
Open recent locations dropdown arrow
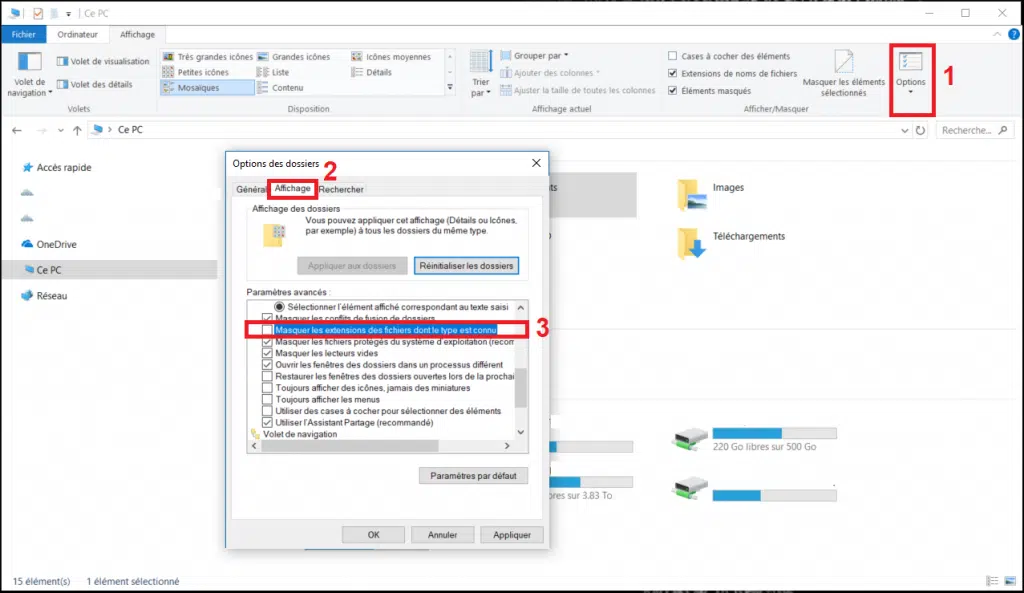[60, 131]
